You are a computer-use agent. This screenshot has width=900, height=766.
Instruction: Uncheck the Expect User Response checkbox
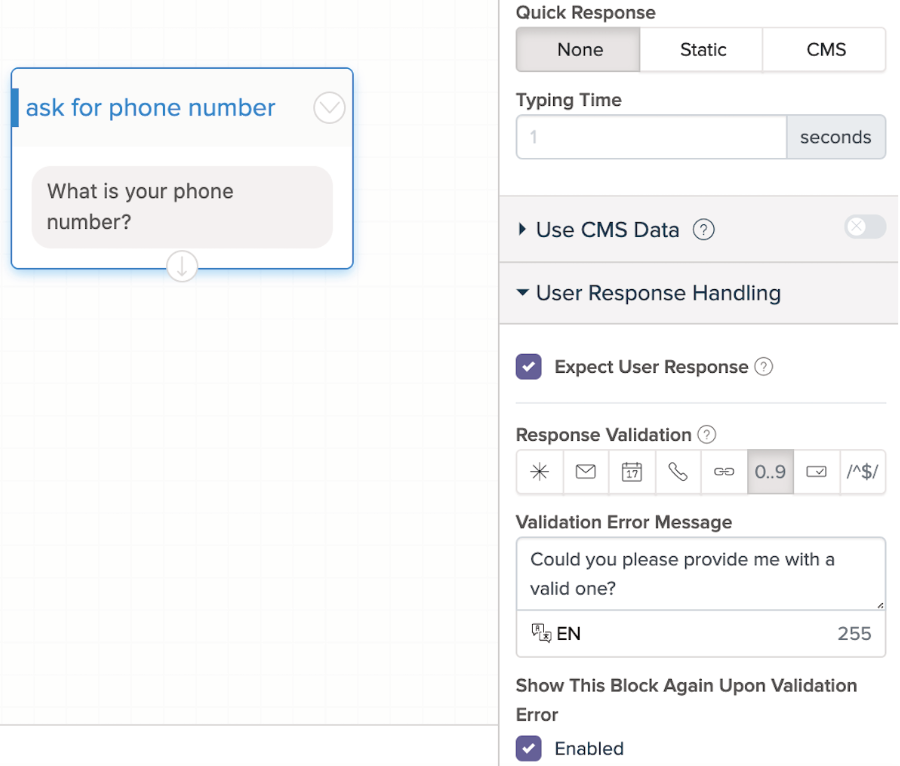tap(529, 367)
